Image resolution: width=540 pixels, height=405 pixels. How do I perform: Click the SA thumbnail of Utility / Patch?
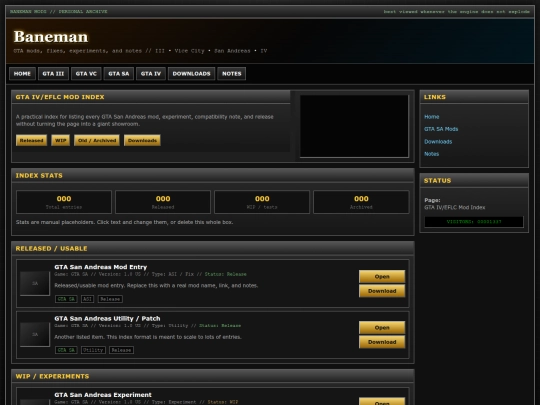coord(35,334)
